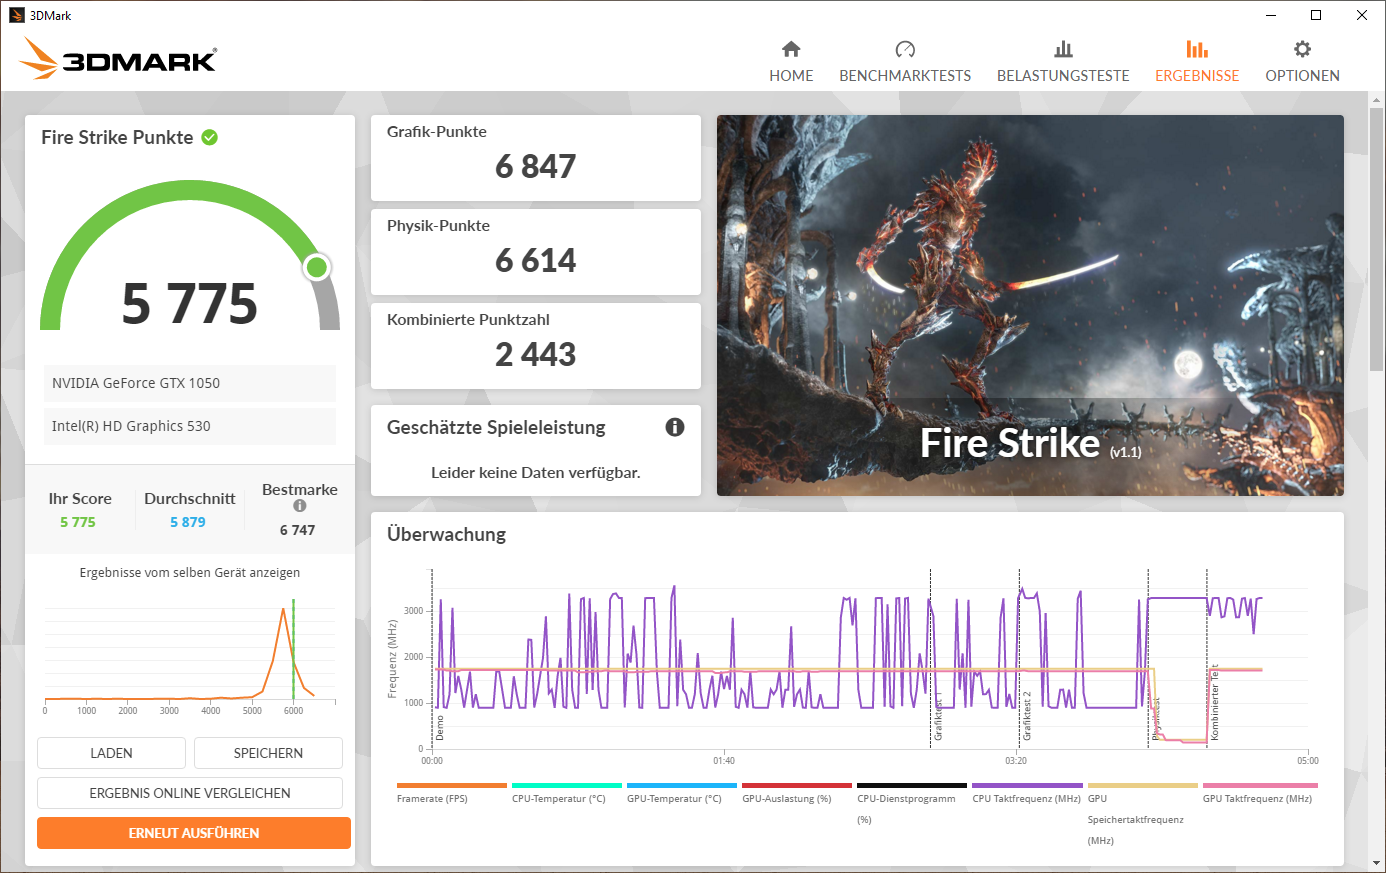Click Intel(R) HD Graphics 530 entry
Viewport: 1386px width, 873px height.
click(190, 426)
